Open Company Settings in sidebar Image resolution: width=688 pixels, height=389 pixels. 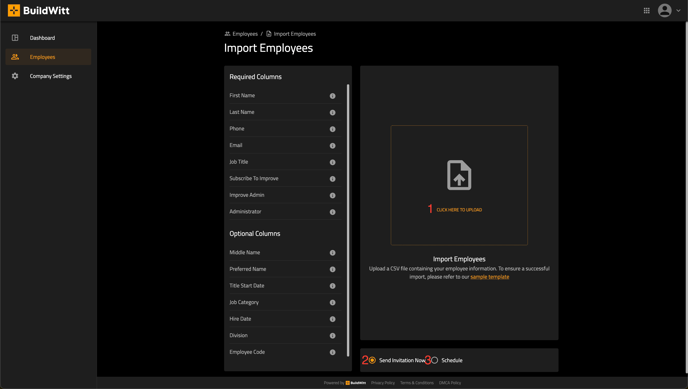48,76
